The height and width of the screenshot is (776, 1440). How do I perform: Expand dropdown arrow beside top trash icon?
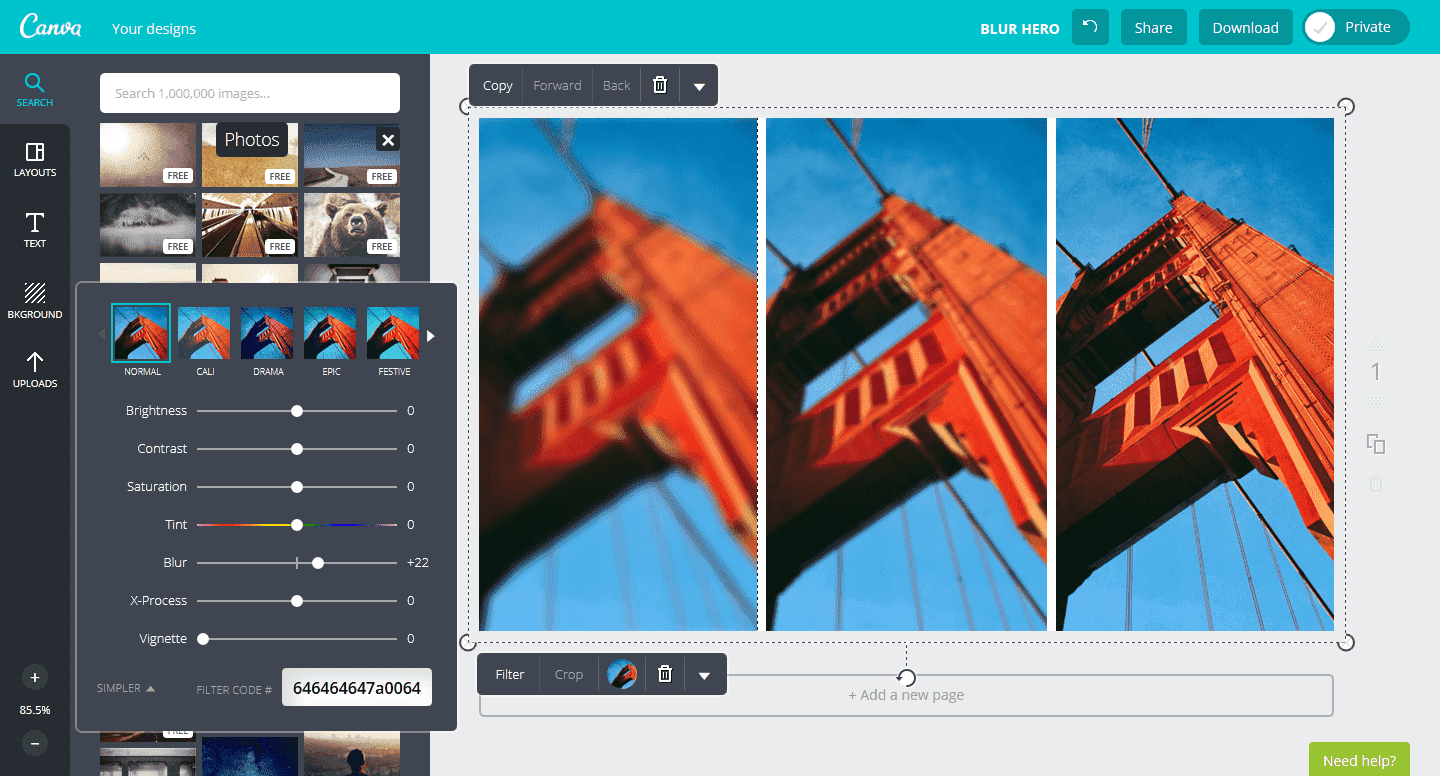click(x=699, y=86)
